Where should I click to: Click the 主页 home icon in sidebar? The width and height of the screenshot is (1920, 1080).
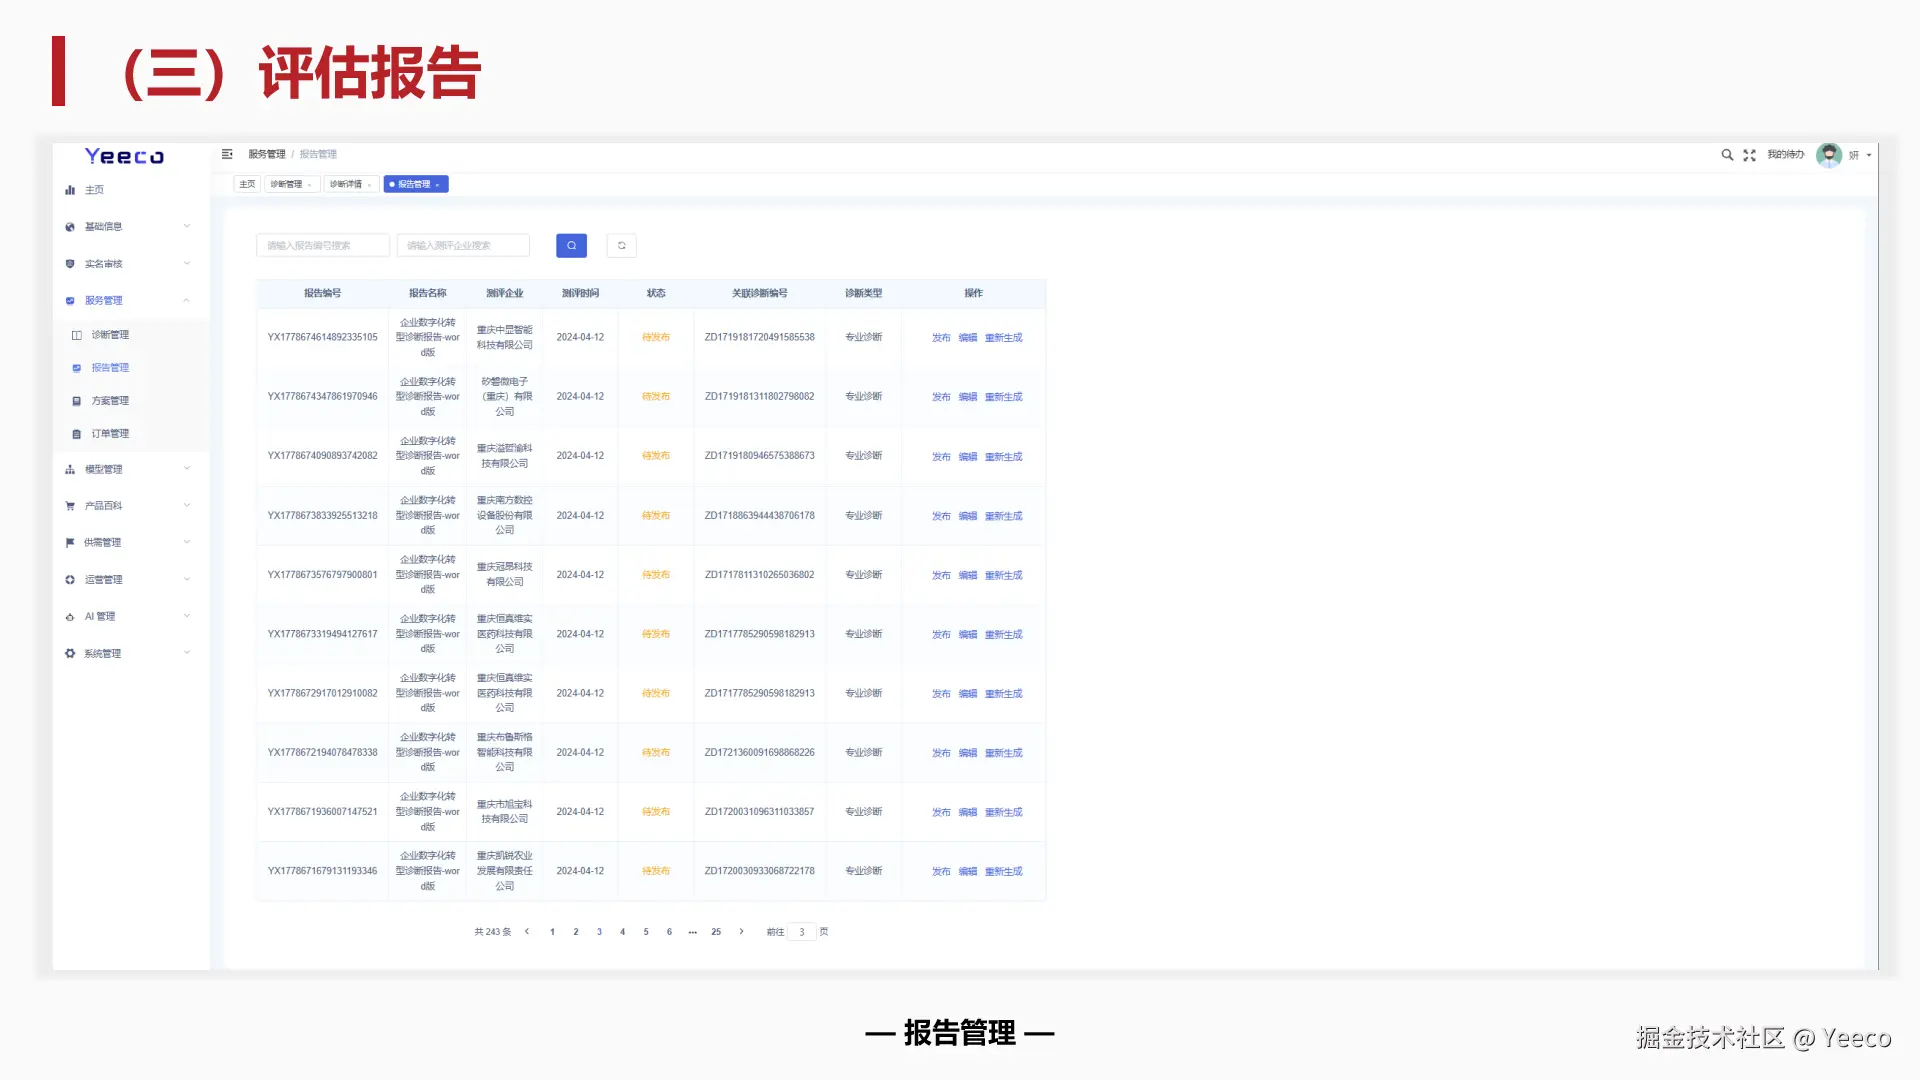pyautogui.click(x=70, y=190)
